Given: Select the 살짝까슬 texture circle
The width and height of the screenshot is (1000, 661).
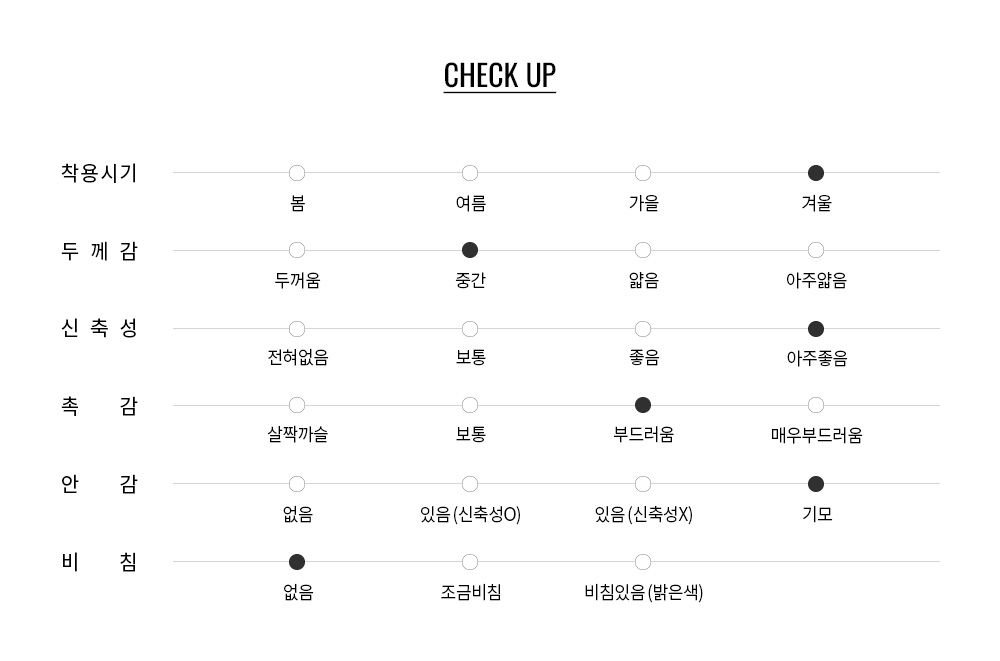Looking at the screenshot, I should tap(297, 405).
